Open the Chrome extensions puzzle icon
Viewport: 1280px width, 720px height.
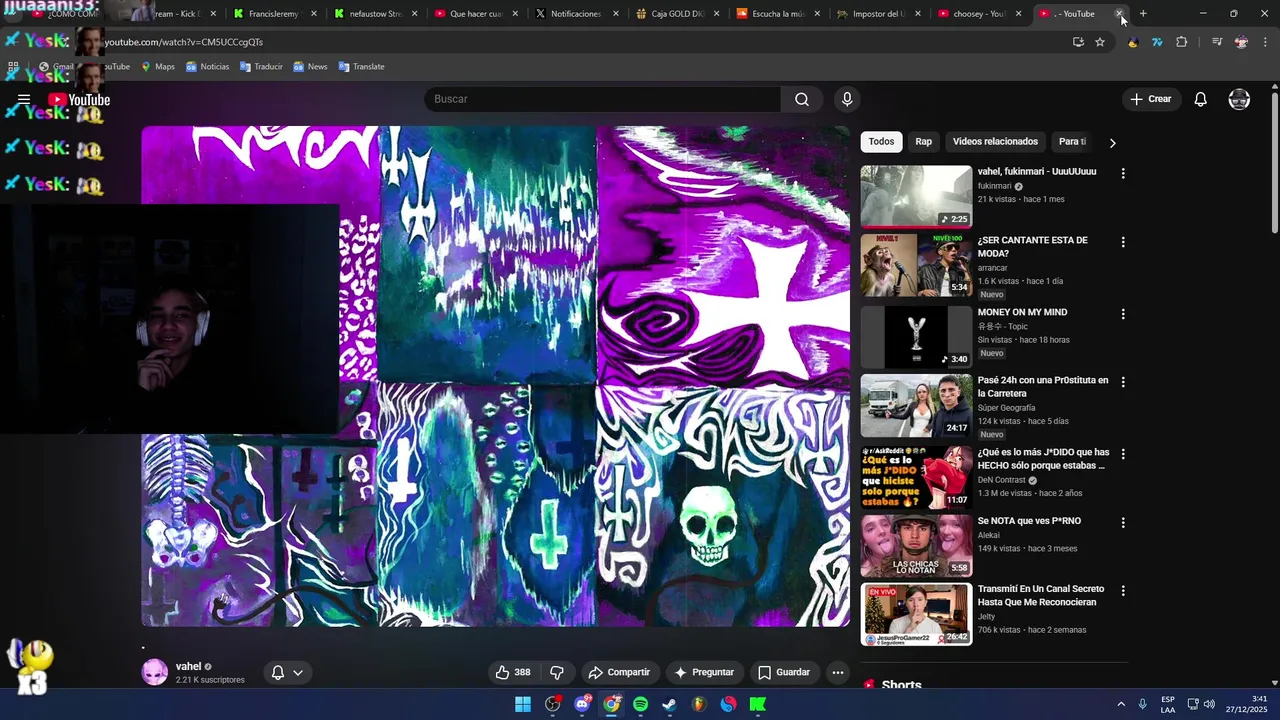(1182, 42)
